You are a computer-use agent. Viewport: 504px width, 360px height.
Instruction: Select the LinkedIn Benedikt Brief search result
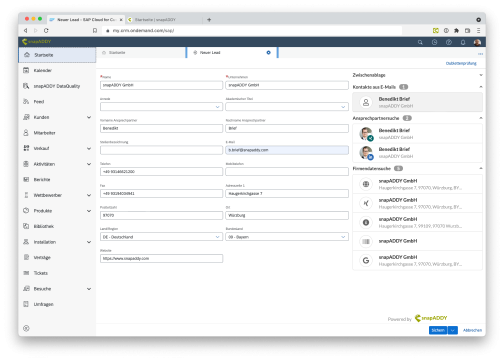click(x=417, y=153)
